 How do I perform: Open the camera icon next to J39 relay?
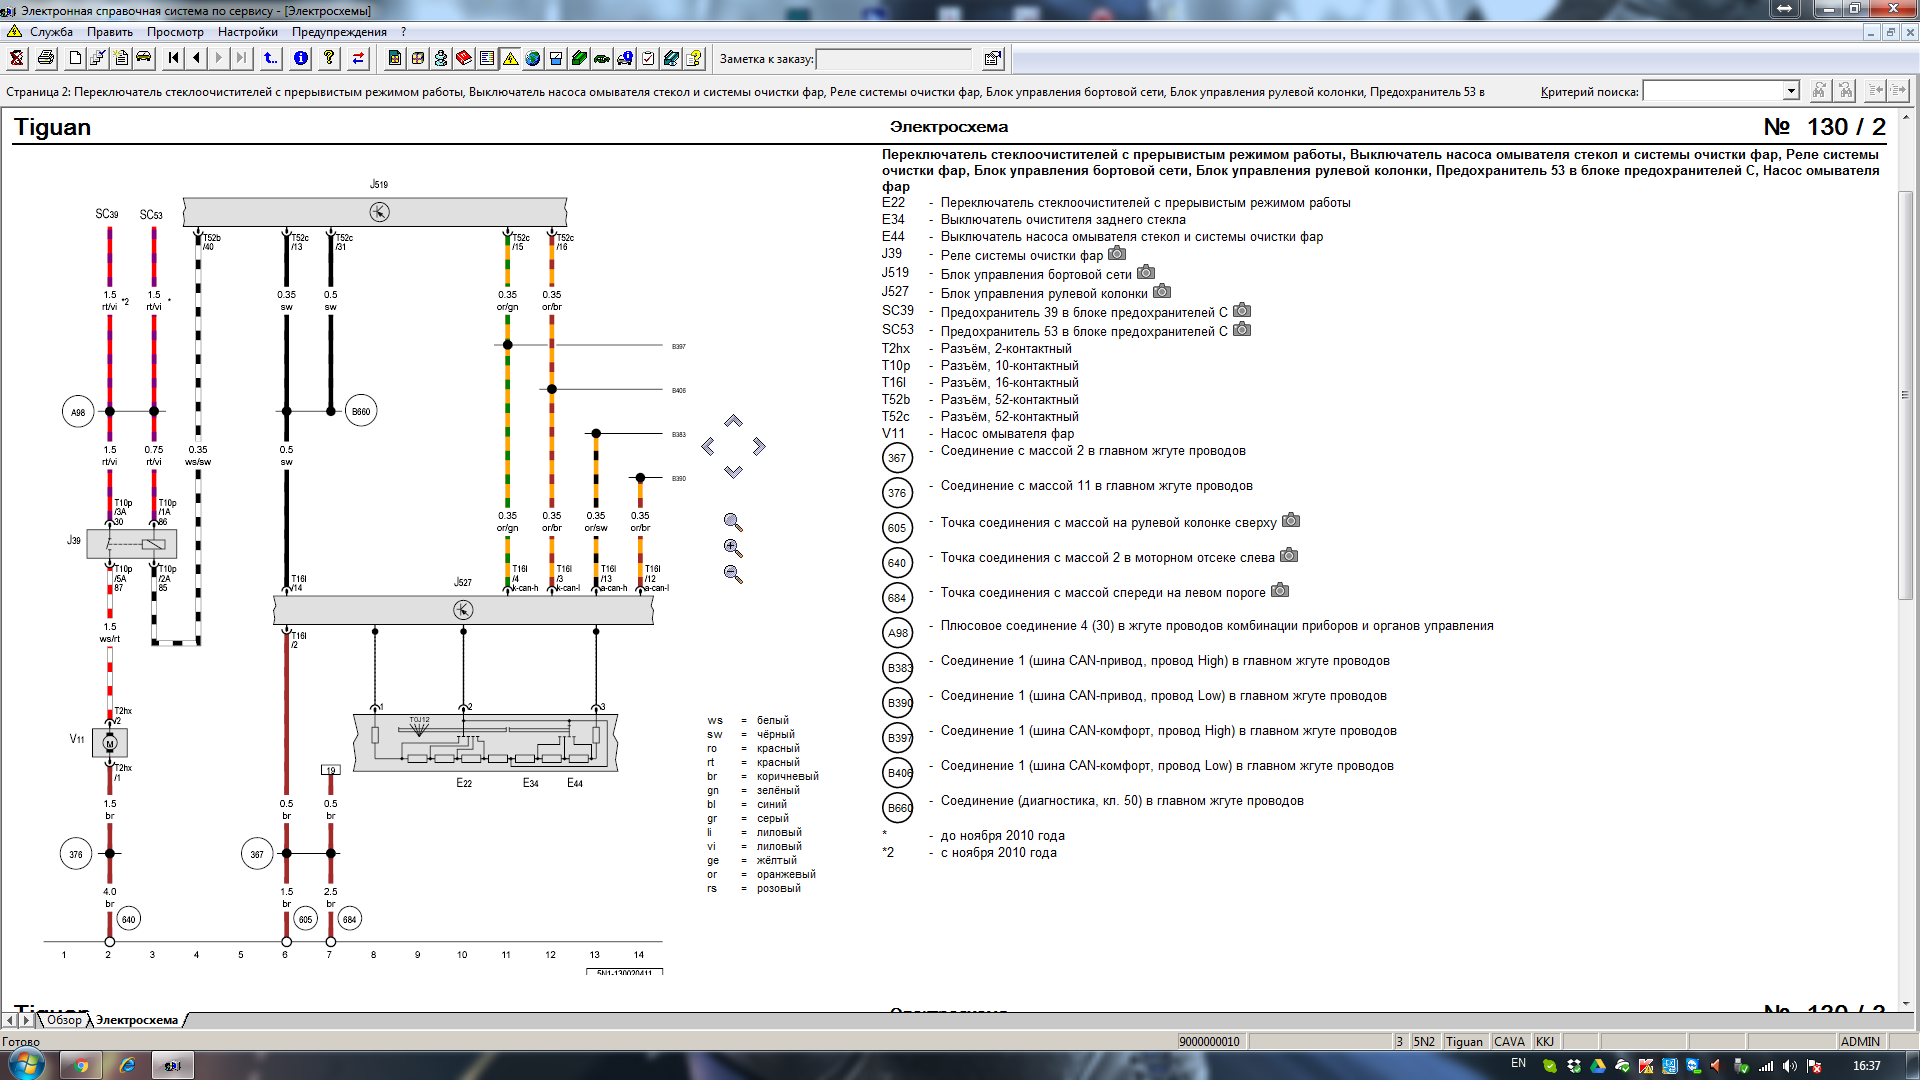(x=1117, y=254)
